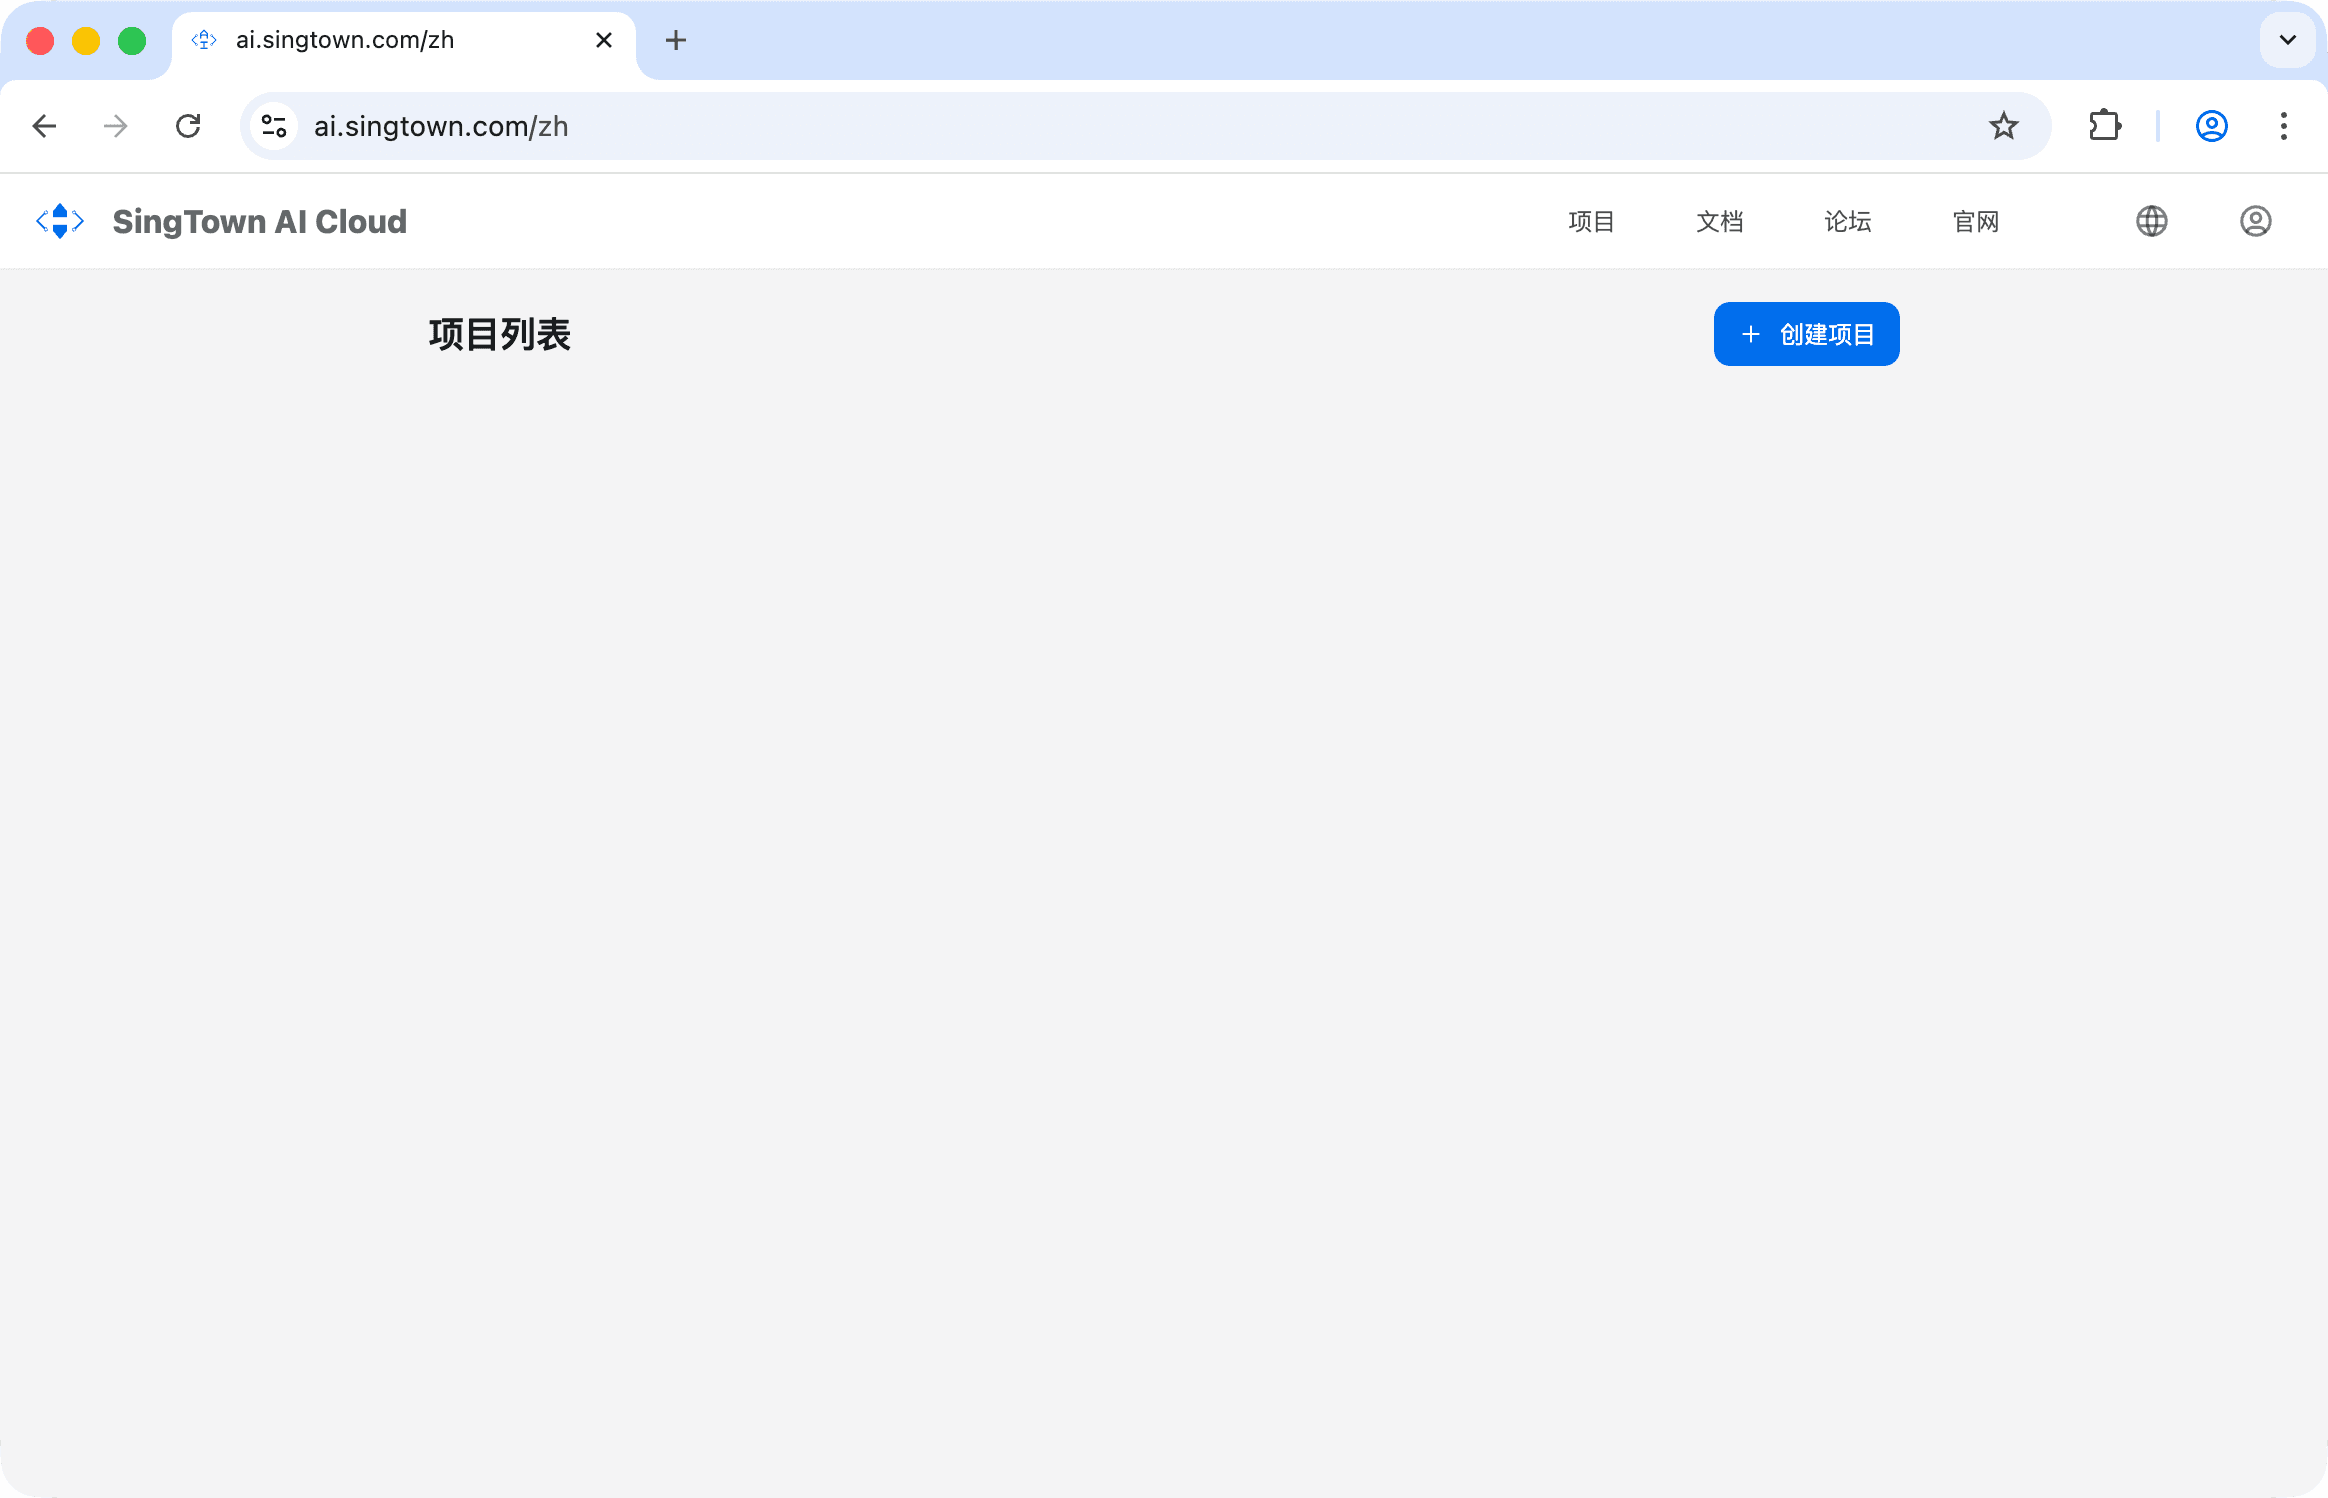Open the language globe selector
This screenshot has height=1498, width=2328.
point(2151,221)
